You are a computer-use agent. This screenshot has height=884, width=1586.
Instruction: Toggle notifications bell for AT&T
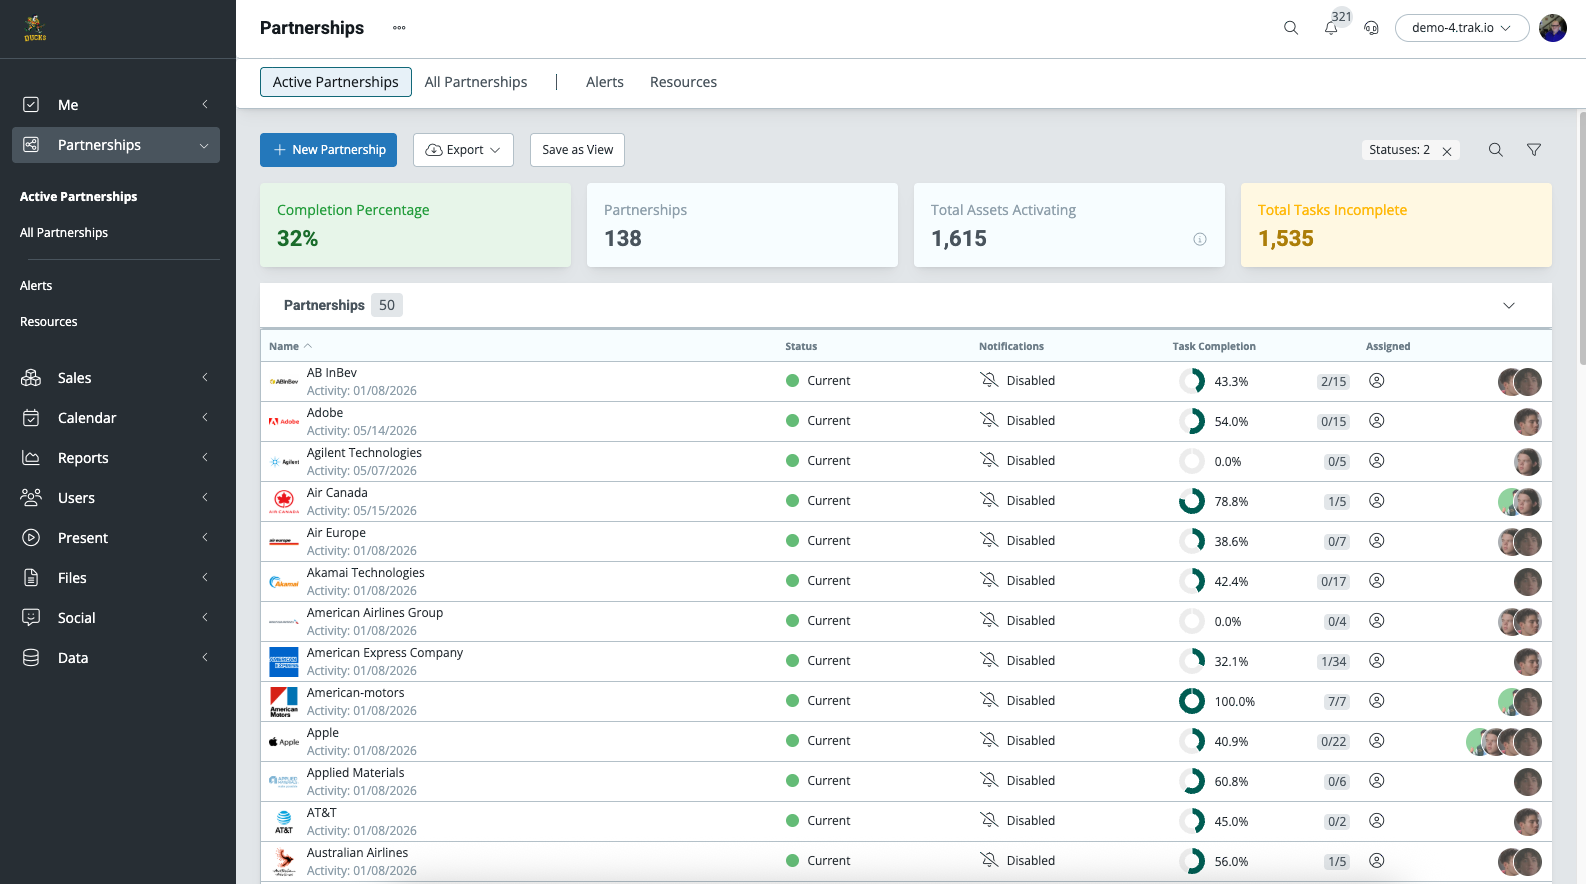pos(989,820)
